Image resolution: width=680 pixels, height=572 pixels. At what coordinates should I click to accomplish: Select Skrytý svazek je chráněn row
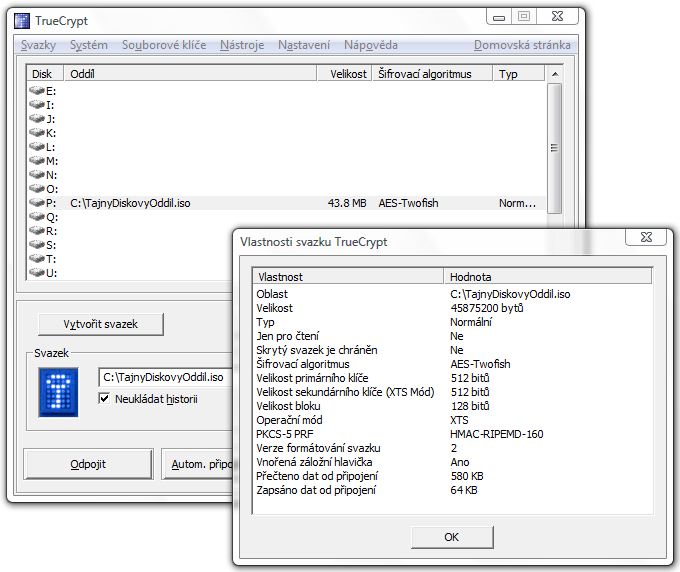click(452, 350)
